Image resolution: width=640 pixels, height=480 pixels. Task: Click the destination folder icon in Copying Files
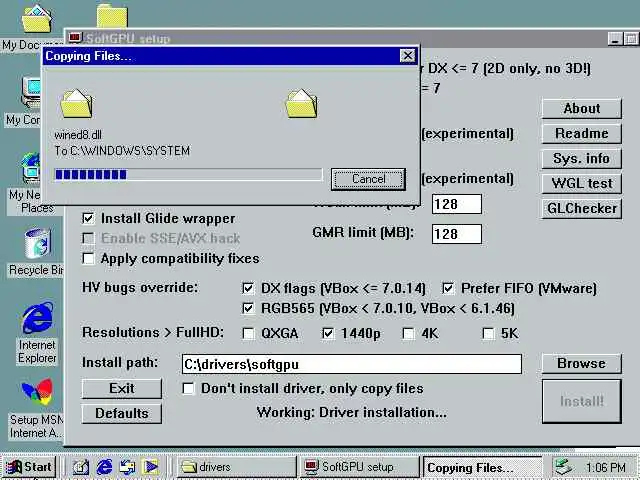tap(301, 104)
